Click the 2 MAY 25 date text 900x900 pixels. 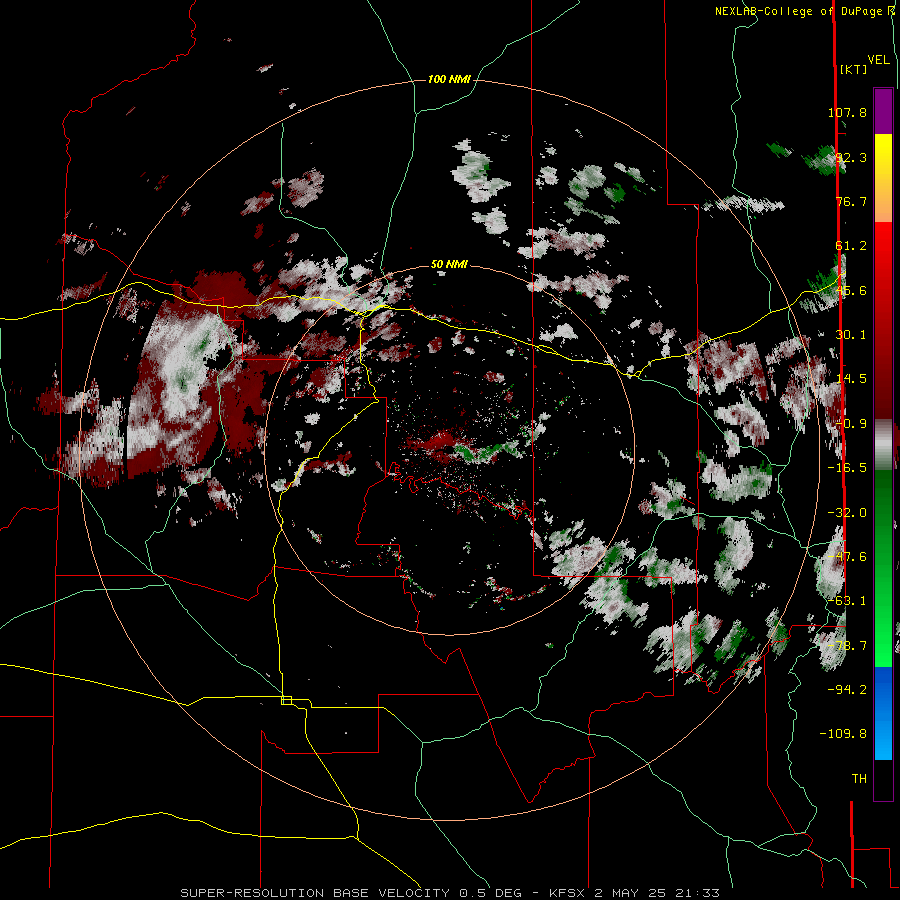(x=630, y=893)
